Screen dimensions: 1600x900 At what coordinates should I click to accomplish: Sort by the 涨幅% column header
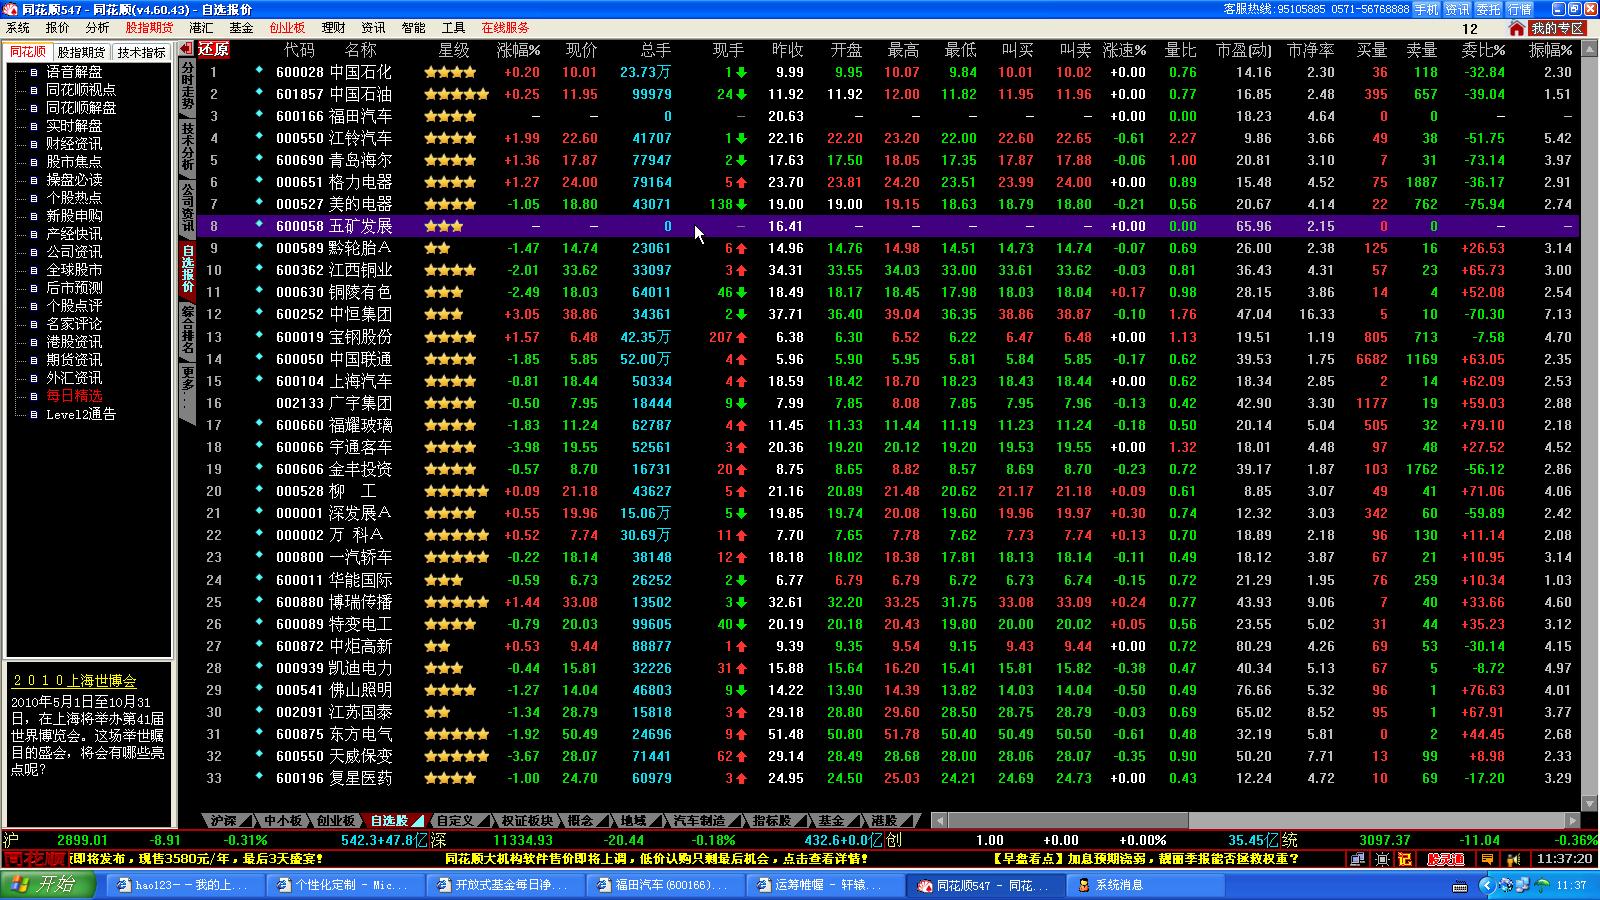point(518,50)
